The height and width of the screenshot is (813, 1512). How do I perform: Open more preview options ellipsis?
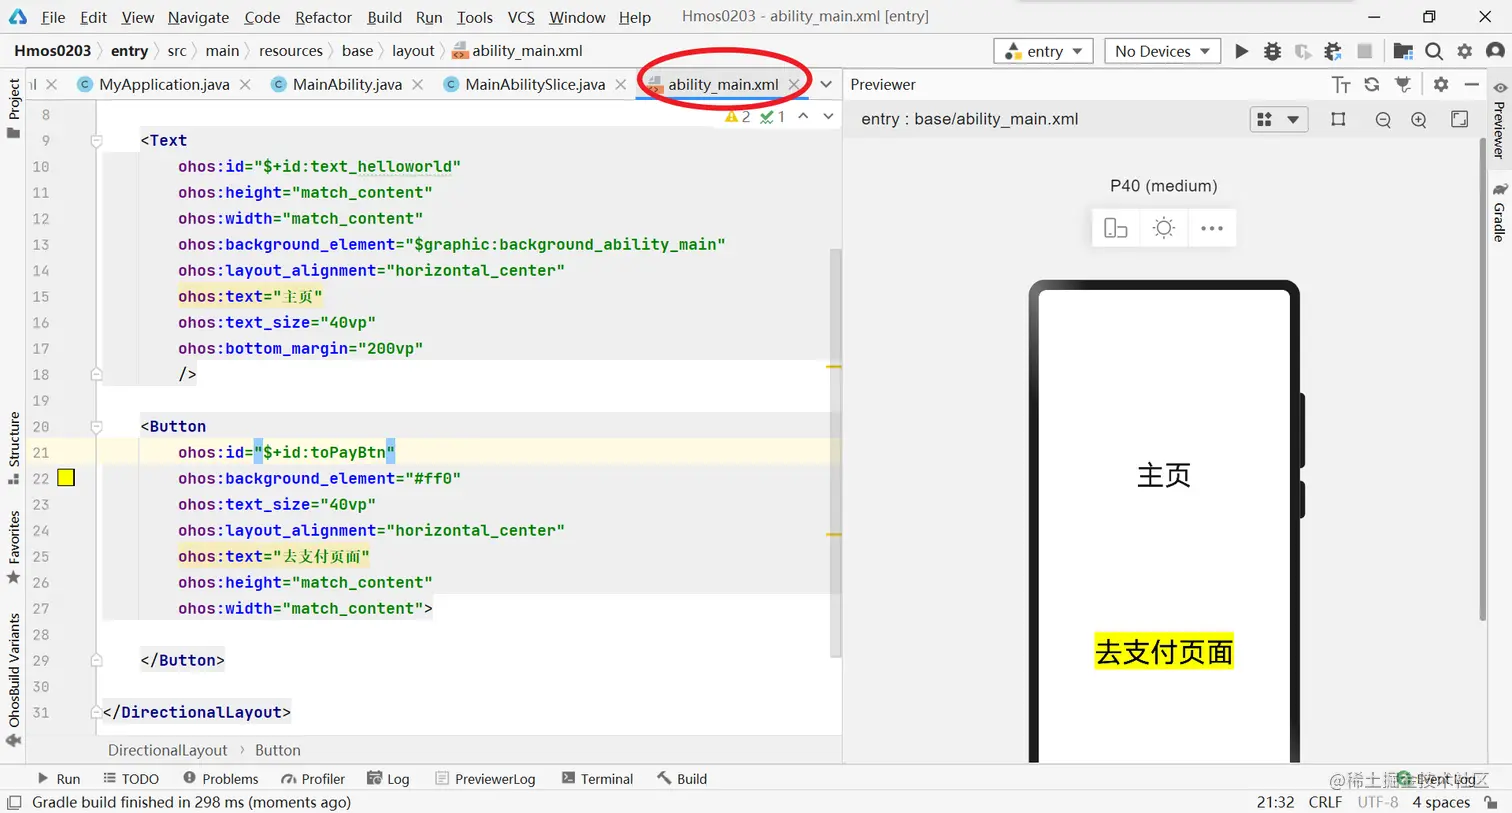(1212, 228)
